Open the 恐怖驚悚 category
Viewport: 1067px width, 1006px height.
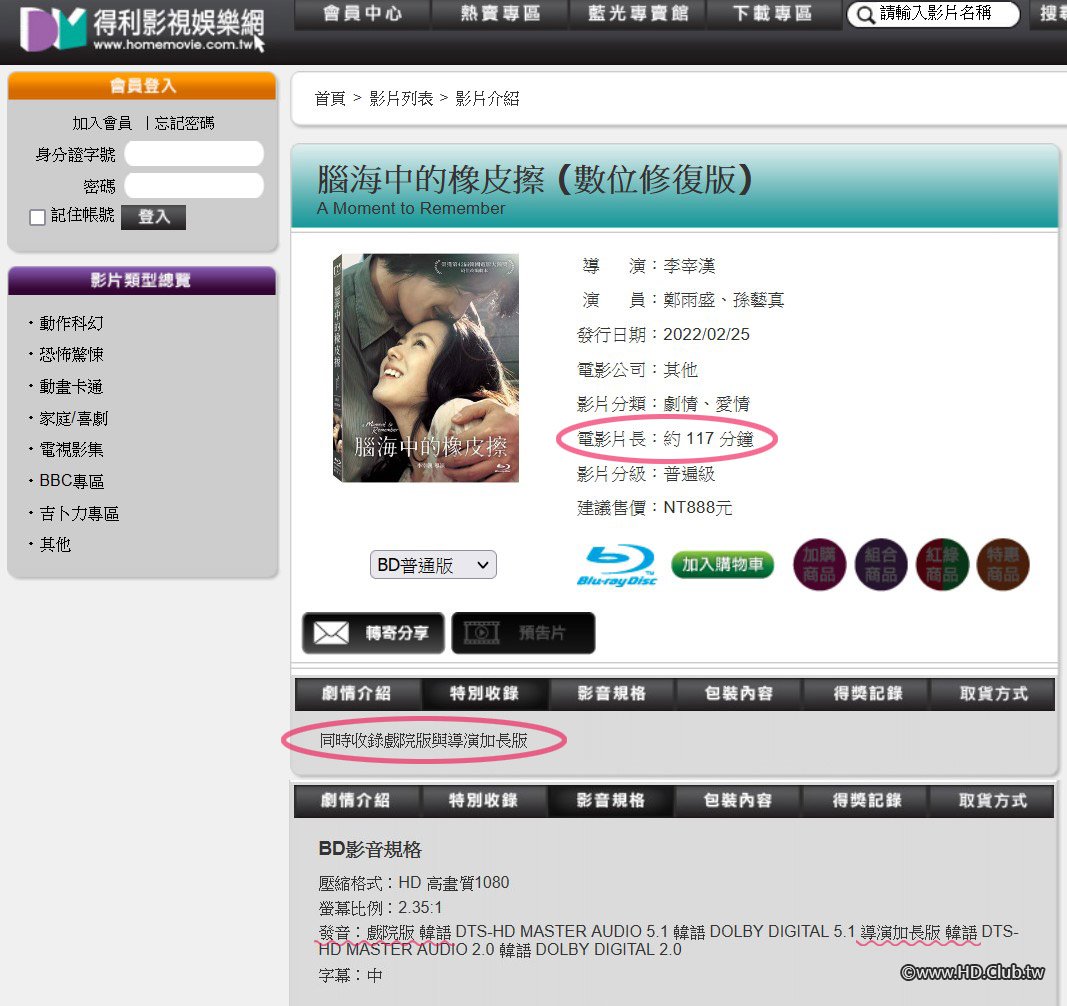[x=71, y=355]
